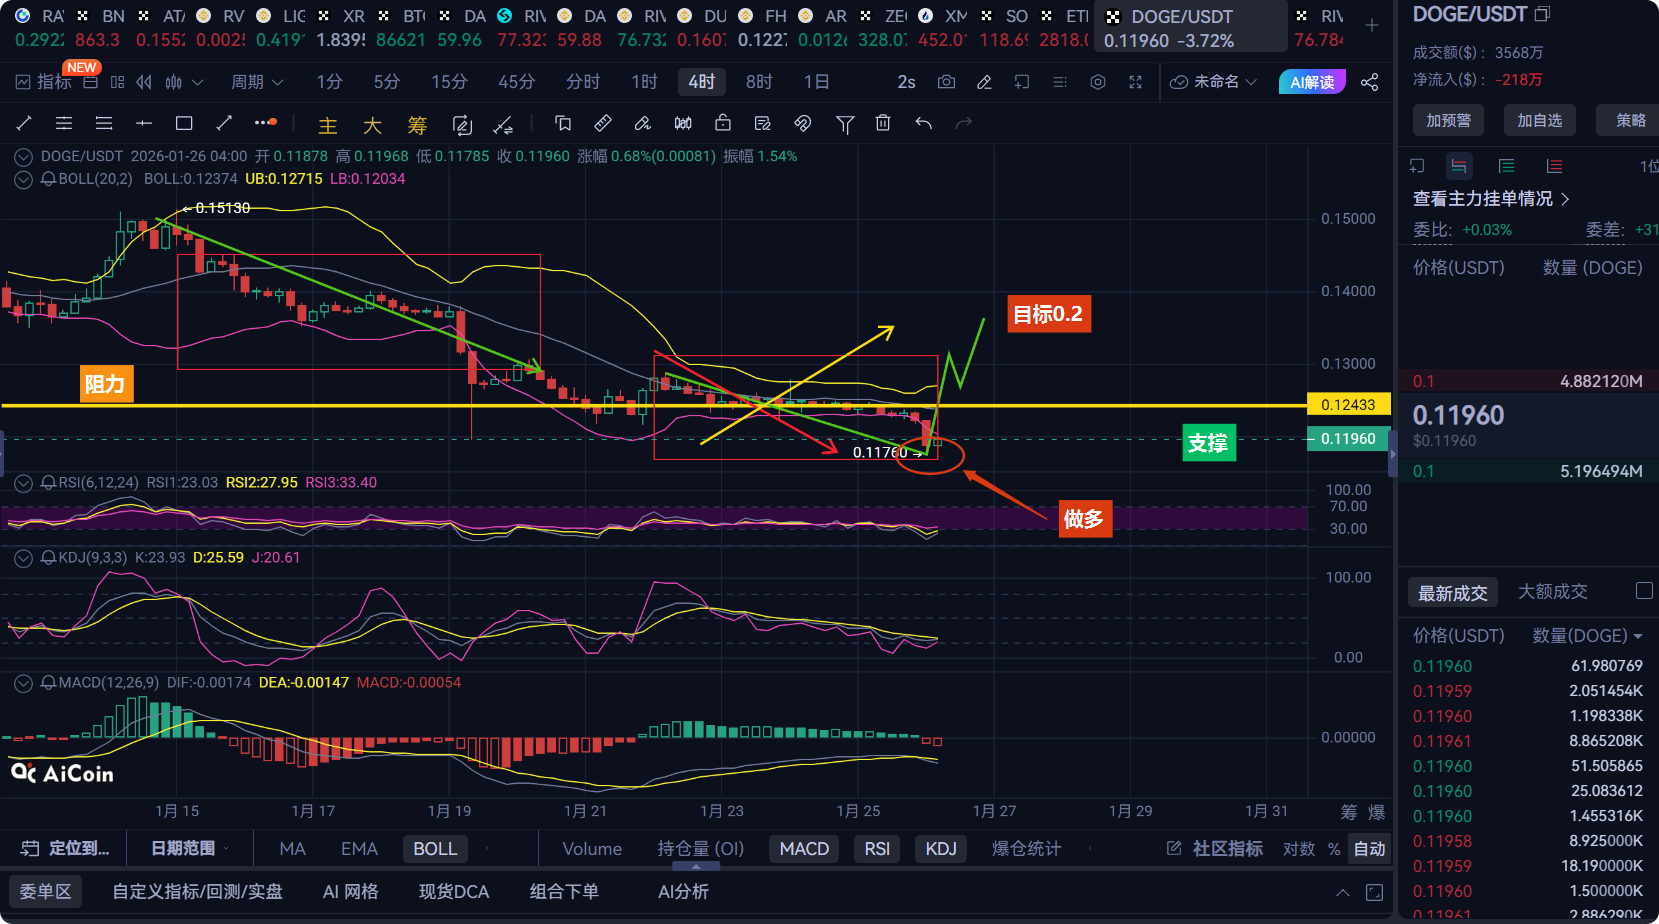Click the AI解读 button
Viewport: 1659px width, 924px height.
coord(1312,82)
